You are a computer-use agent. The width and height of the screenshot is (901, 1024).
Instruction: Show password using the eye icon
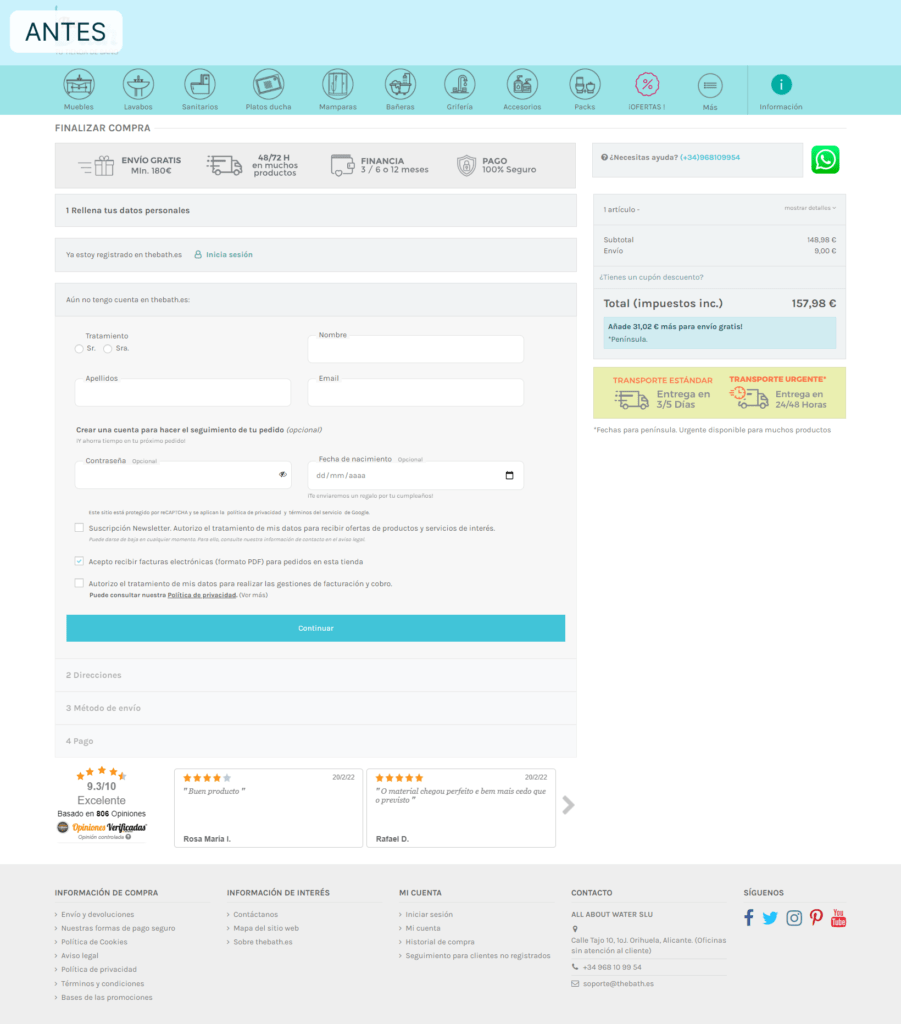coord(283,475)
